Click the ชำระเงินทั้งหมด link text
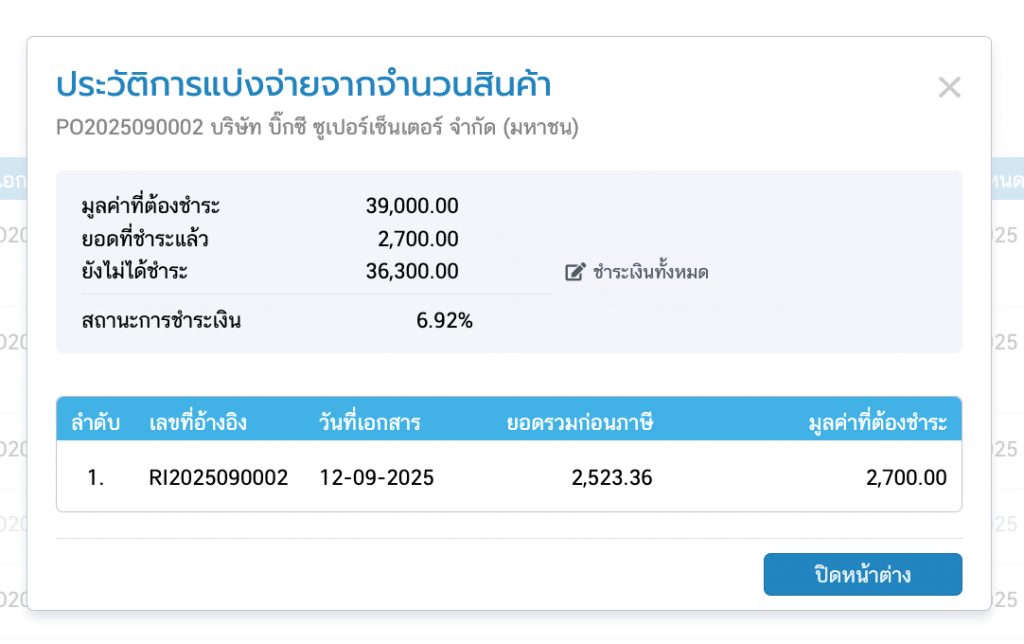The image size is (1024, 644). coord(650,272)
